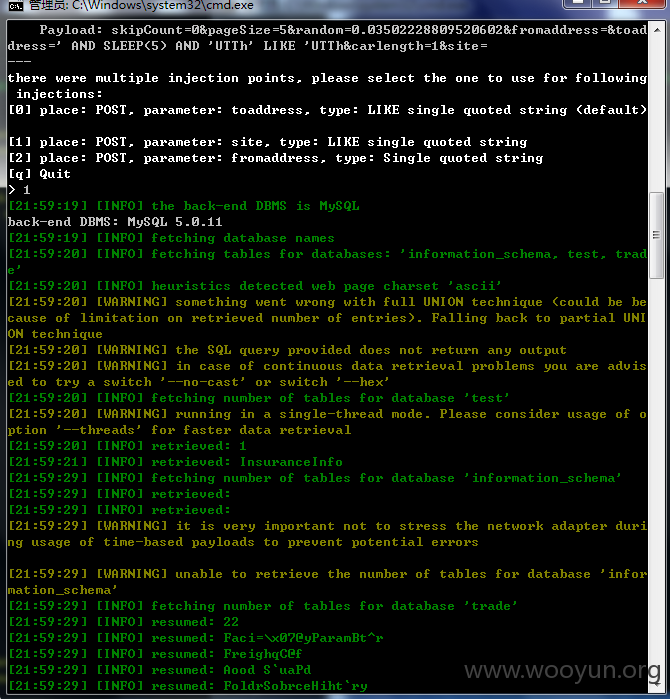Close the cmd.exe window
The height and width of the screenshot is (699, 670).
(642, 3)
